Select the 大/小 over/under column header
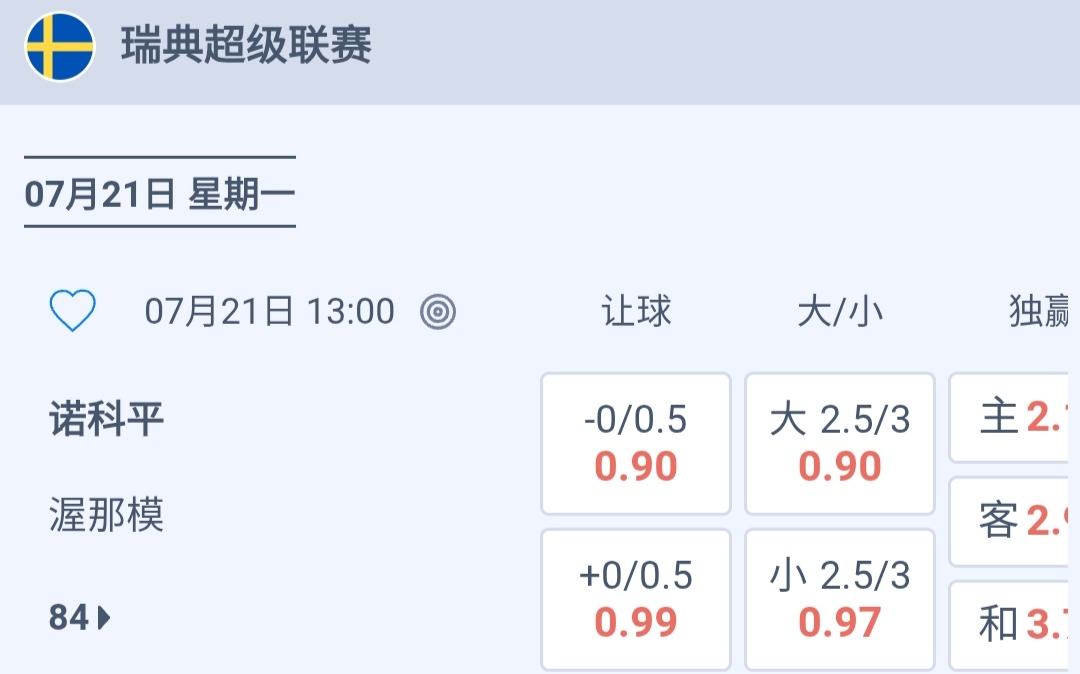1080x674 pixels. click(x=840, y=312)
